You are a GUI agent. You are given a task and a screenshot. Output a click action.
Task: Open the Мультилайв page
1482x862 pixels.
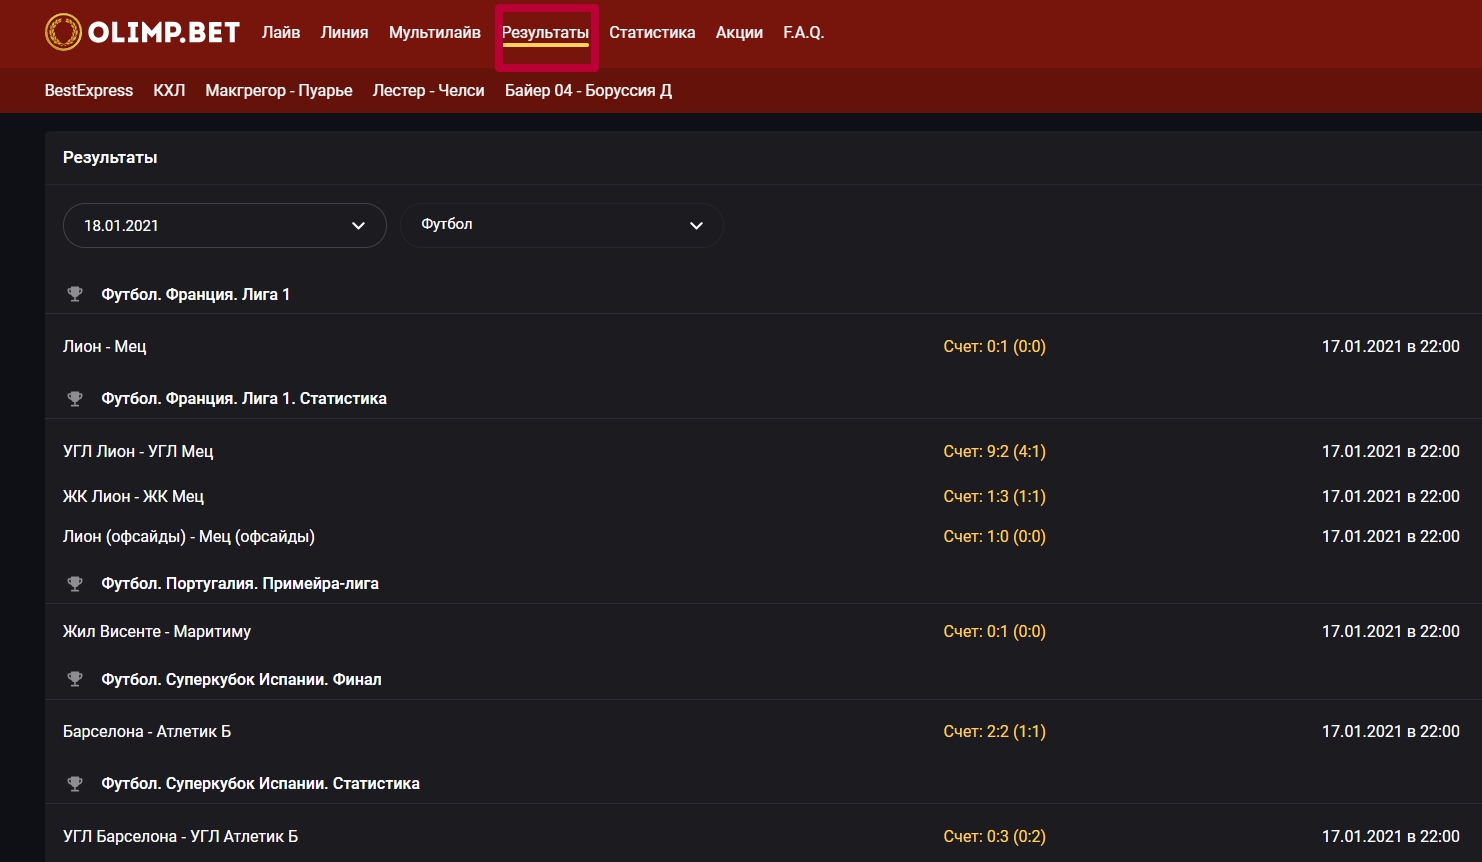point(434,32)
